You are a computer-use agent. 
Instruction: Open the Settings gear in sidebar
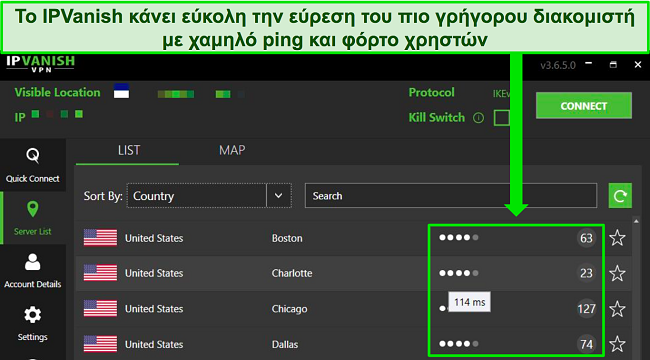[33, 324]
